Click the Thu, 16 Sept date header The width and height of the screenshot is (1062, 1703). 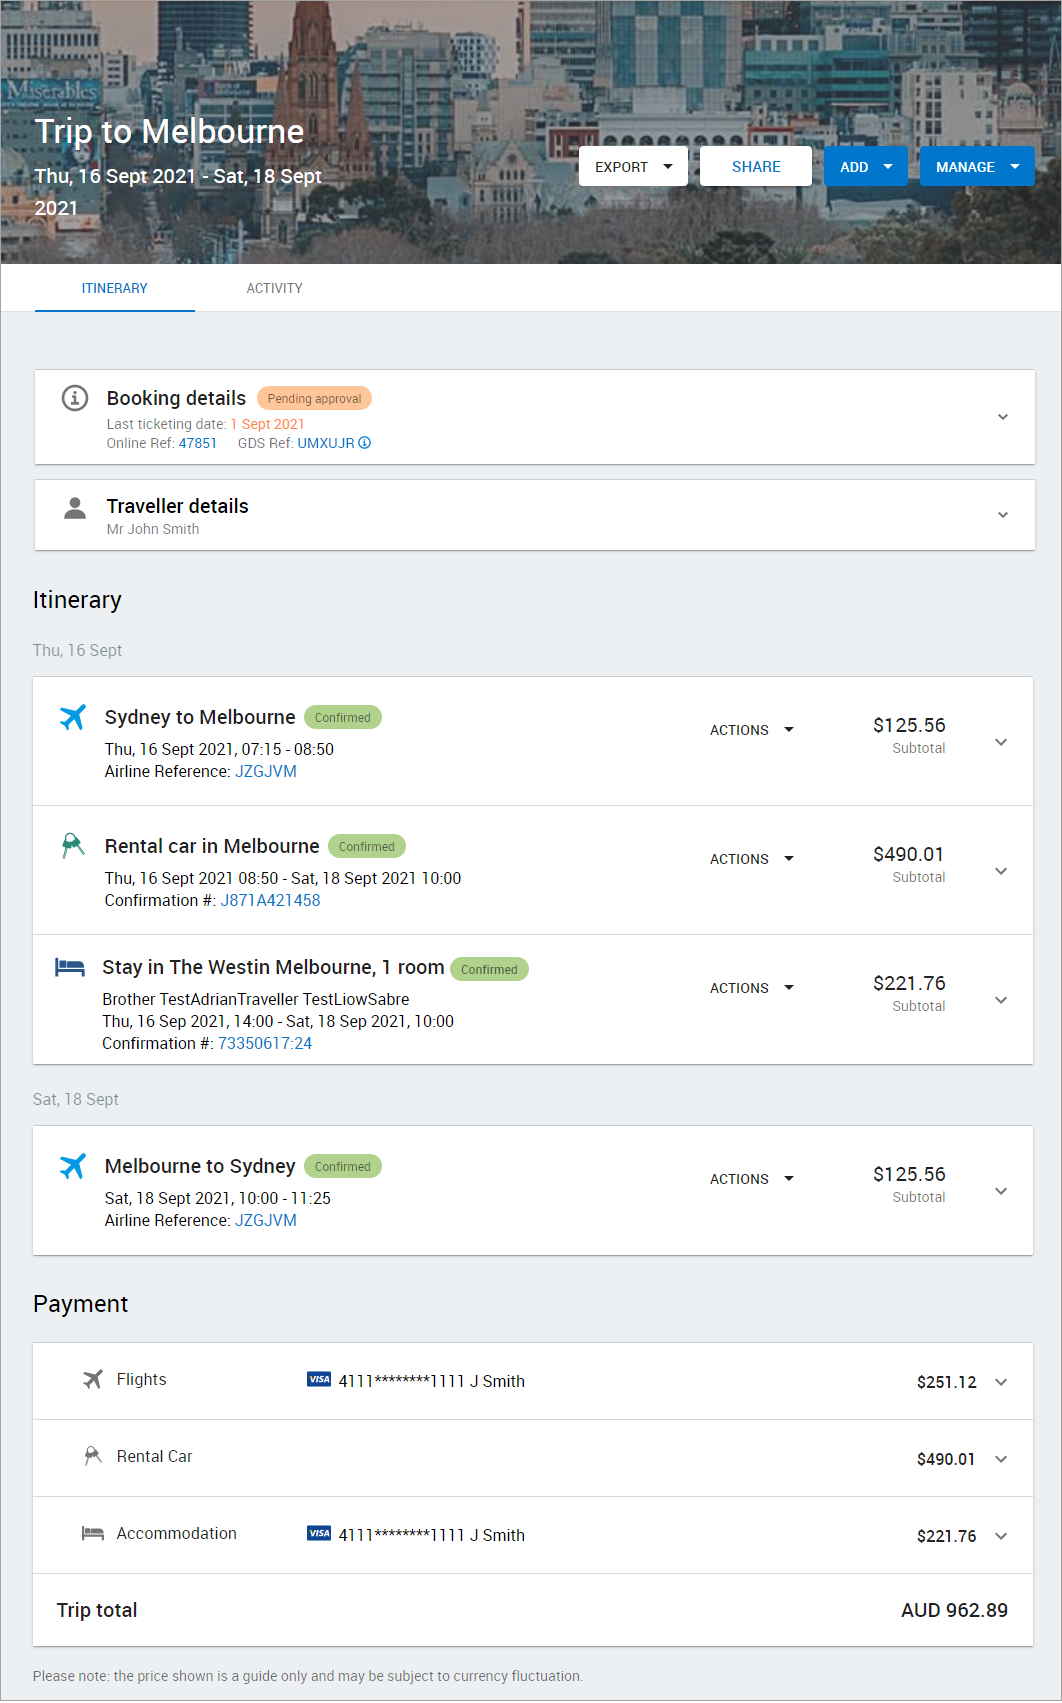77,650
